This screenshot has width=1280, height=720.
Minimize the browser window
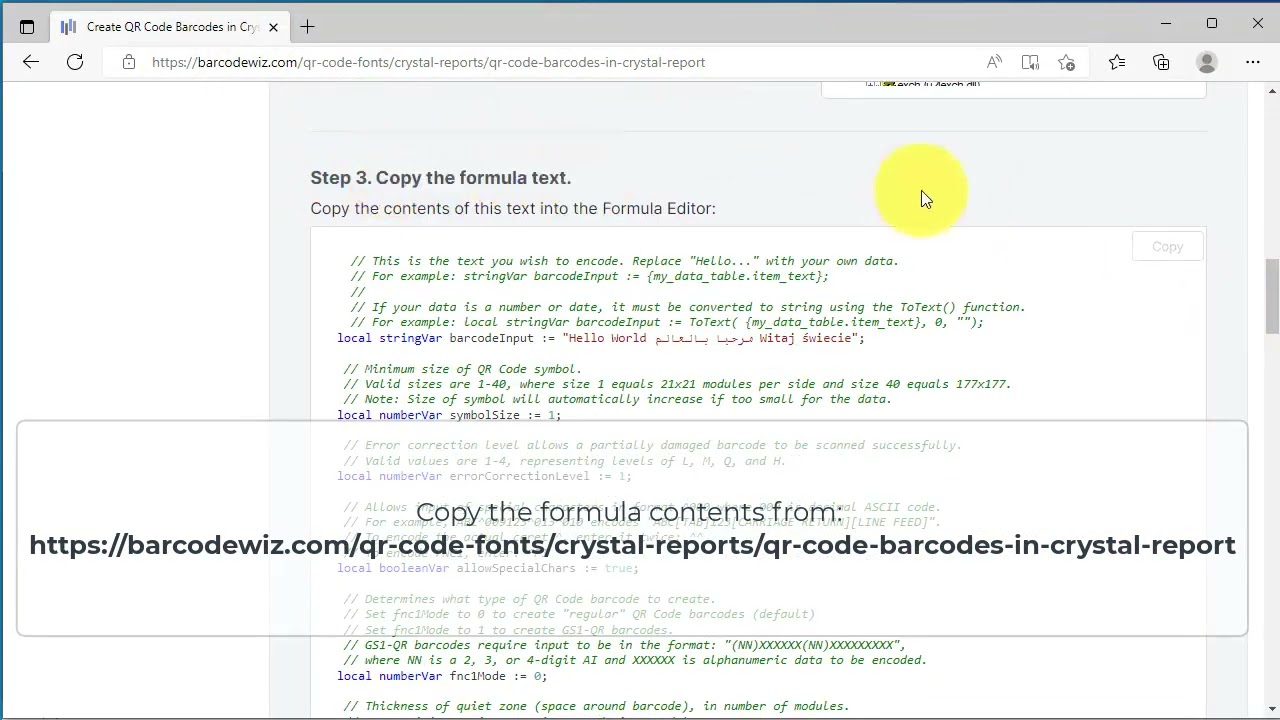(x=1166, y=23)
